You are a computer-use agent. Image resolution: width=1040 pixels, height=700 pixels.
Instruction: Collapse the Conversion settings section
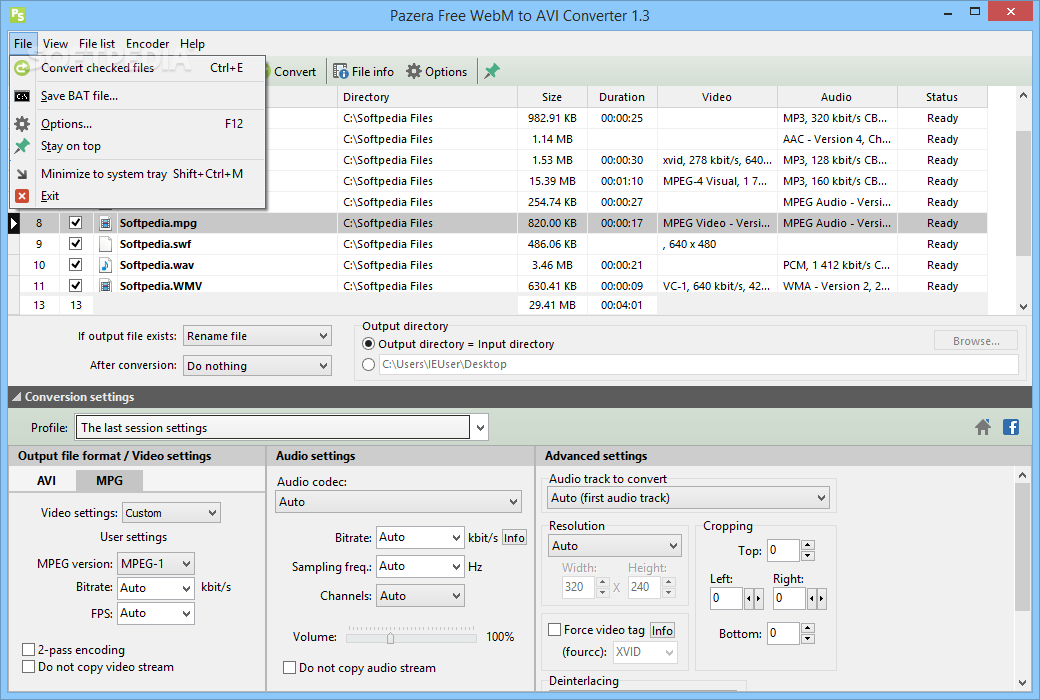pos(17,397)
